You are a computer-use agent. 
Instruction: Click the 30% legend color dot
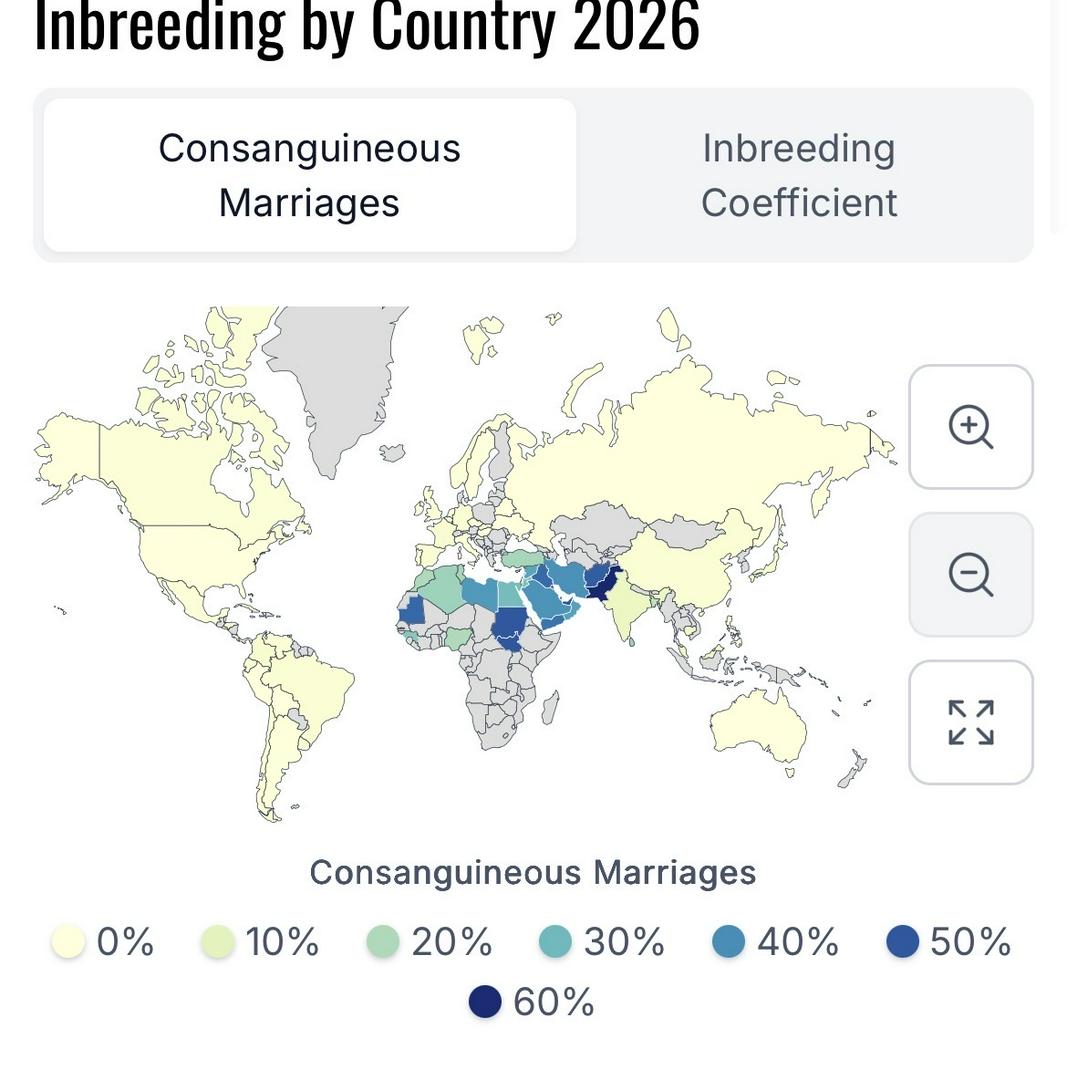pos(555,942)
